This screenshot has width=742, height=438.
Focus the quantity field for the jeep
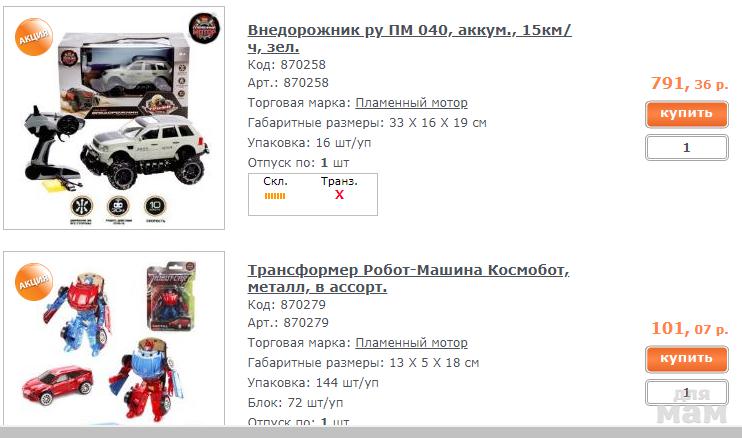pos(687,148)
